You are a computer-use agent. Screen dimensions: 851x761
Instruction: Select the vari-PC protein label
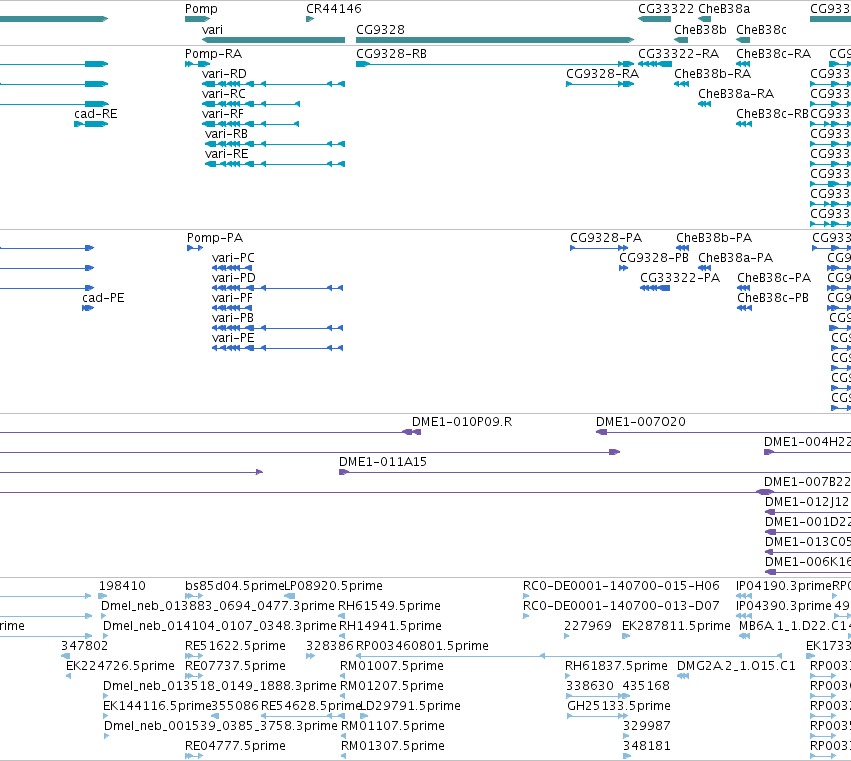click(x=233, y=258)
